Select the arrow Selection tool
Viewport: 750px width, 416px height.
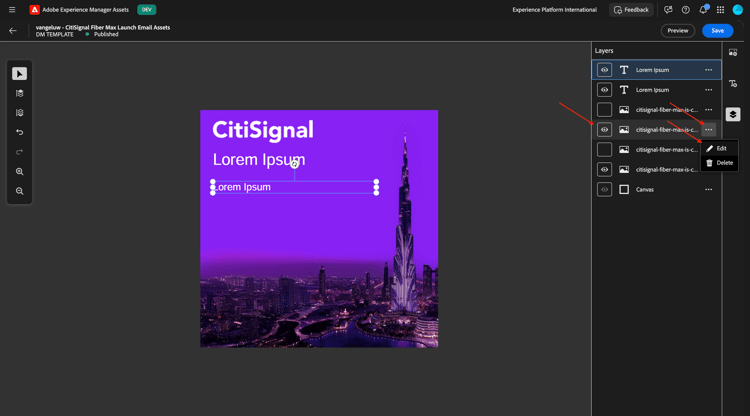(20, 74)
